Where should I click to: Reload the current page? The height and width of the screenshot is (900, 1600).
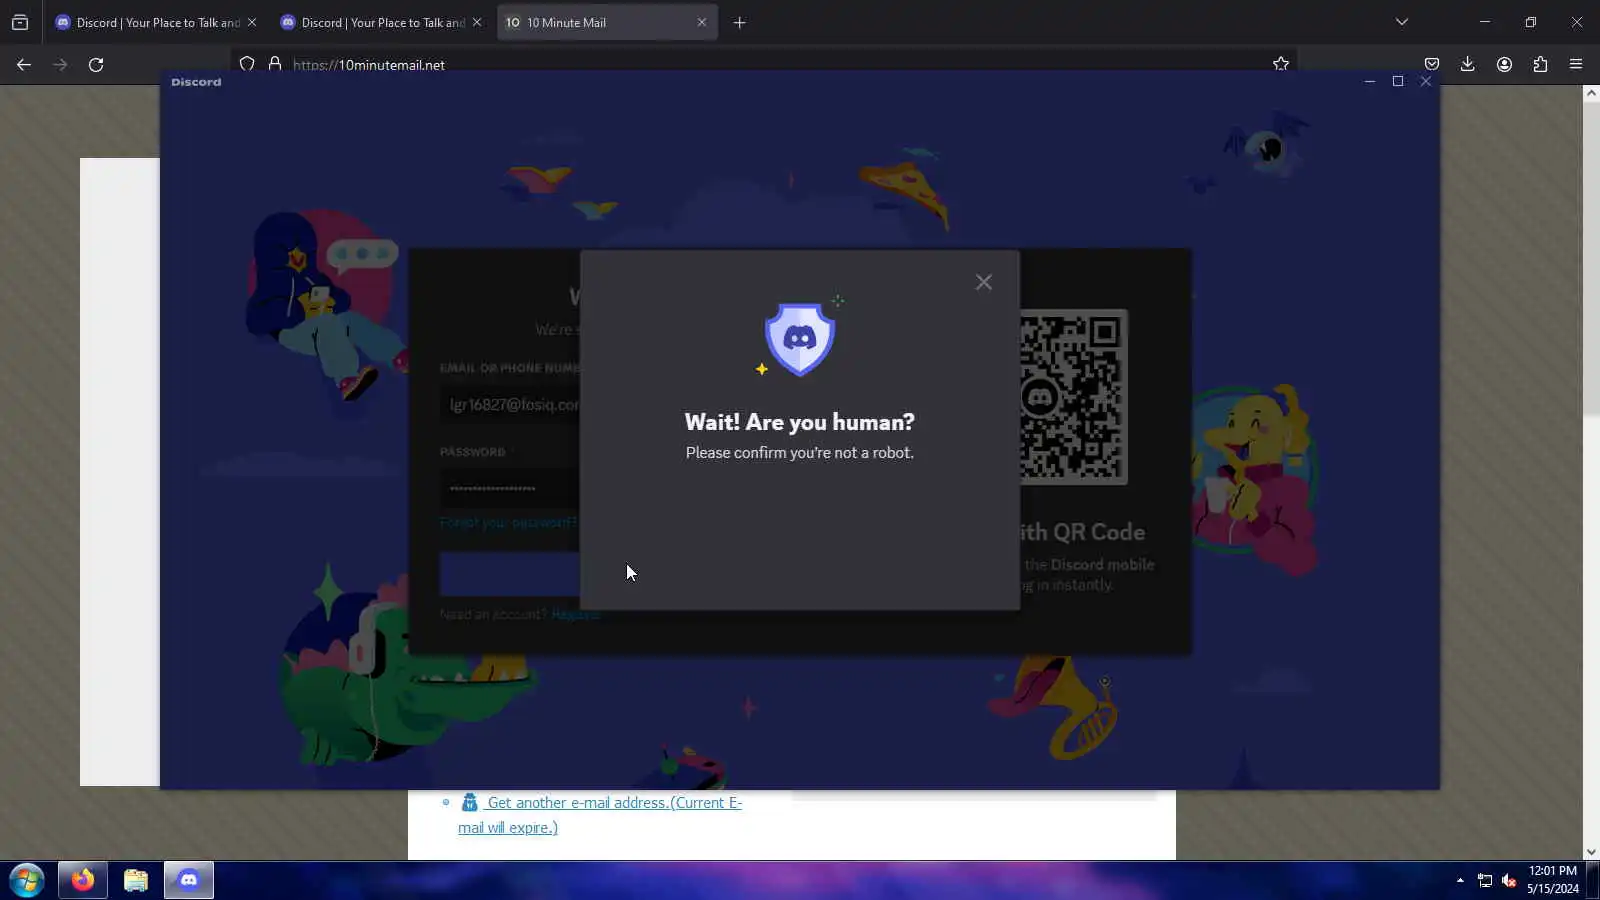click(x=96, y=64)
